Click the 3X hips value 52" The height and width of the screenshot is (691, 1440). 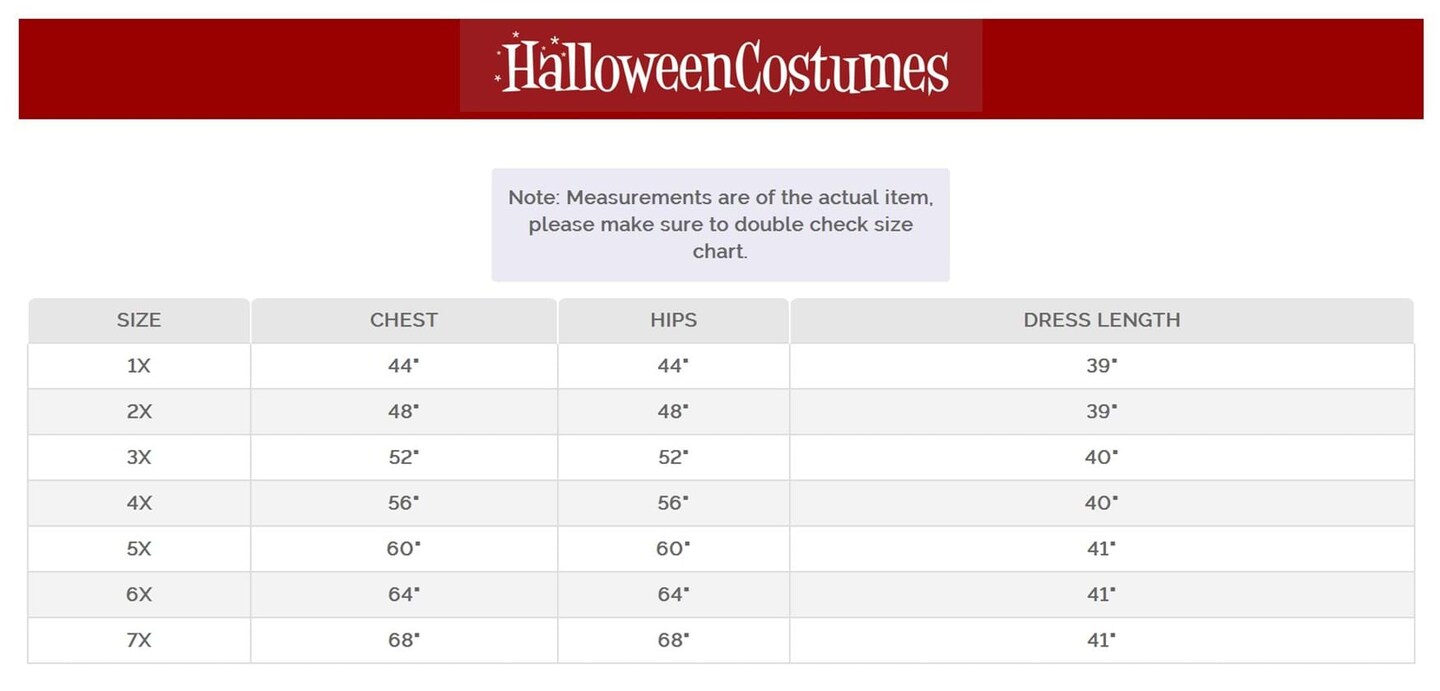(x=673, y=457)
